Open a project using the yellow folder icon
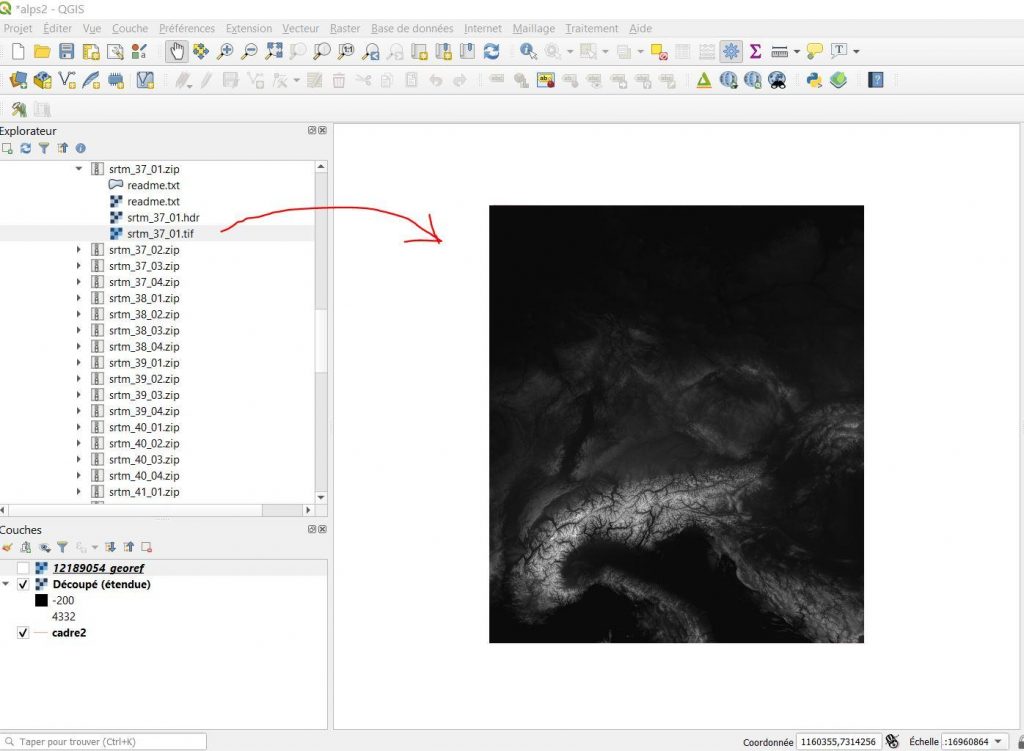Viewport: 1024px width, 751px height. 42,51
